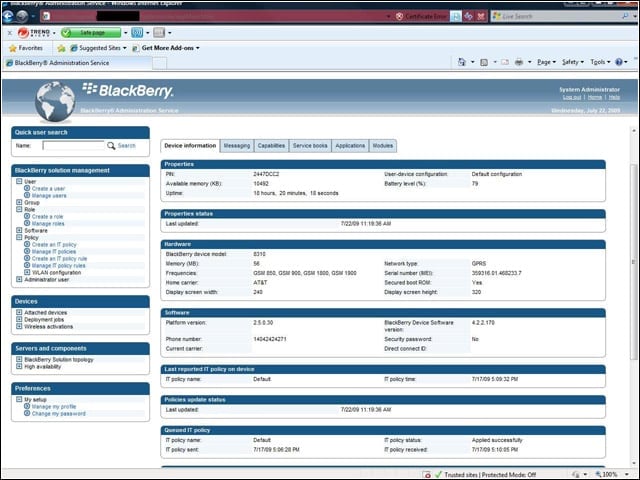640x480 pixels.
Task: Click the green Safe page rating button
Action: pyautogui.click(x=91, y=33)
